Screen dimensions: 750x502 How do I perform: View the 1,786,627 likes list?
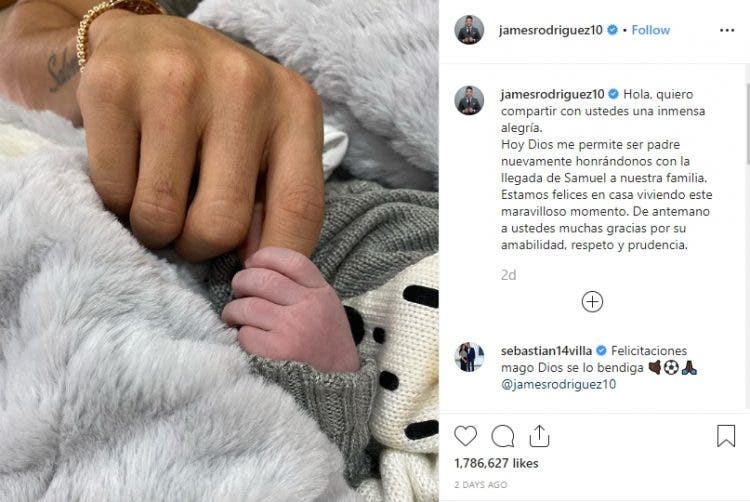point(496,463)
